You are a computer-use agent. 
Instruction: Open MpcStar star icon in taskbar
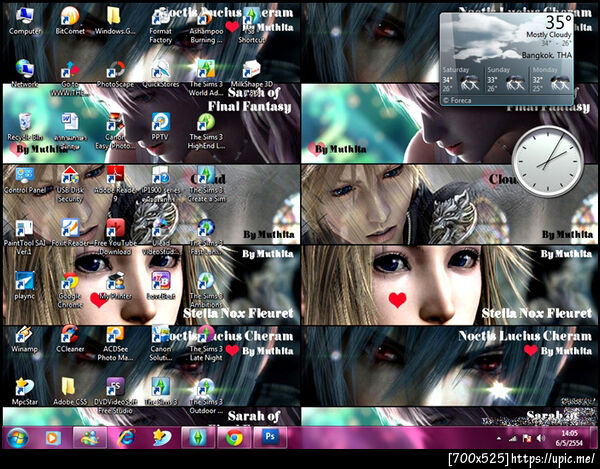coord(161,438)
